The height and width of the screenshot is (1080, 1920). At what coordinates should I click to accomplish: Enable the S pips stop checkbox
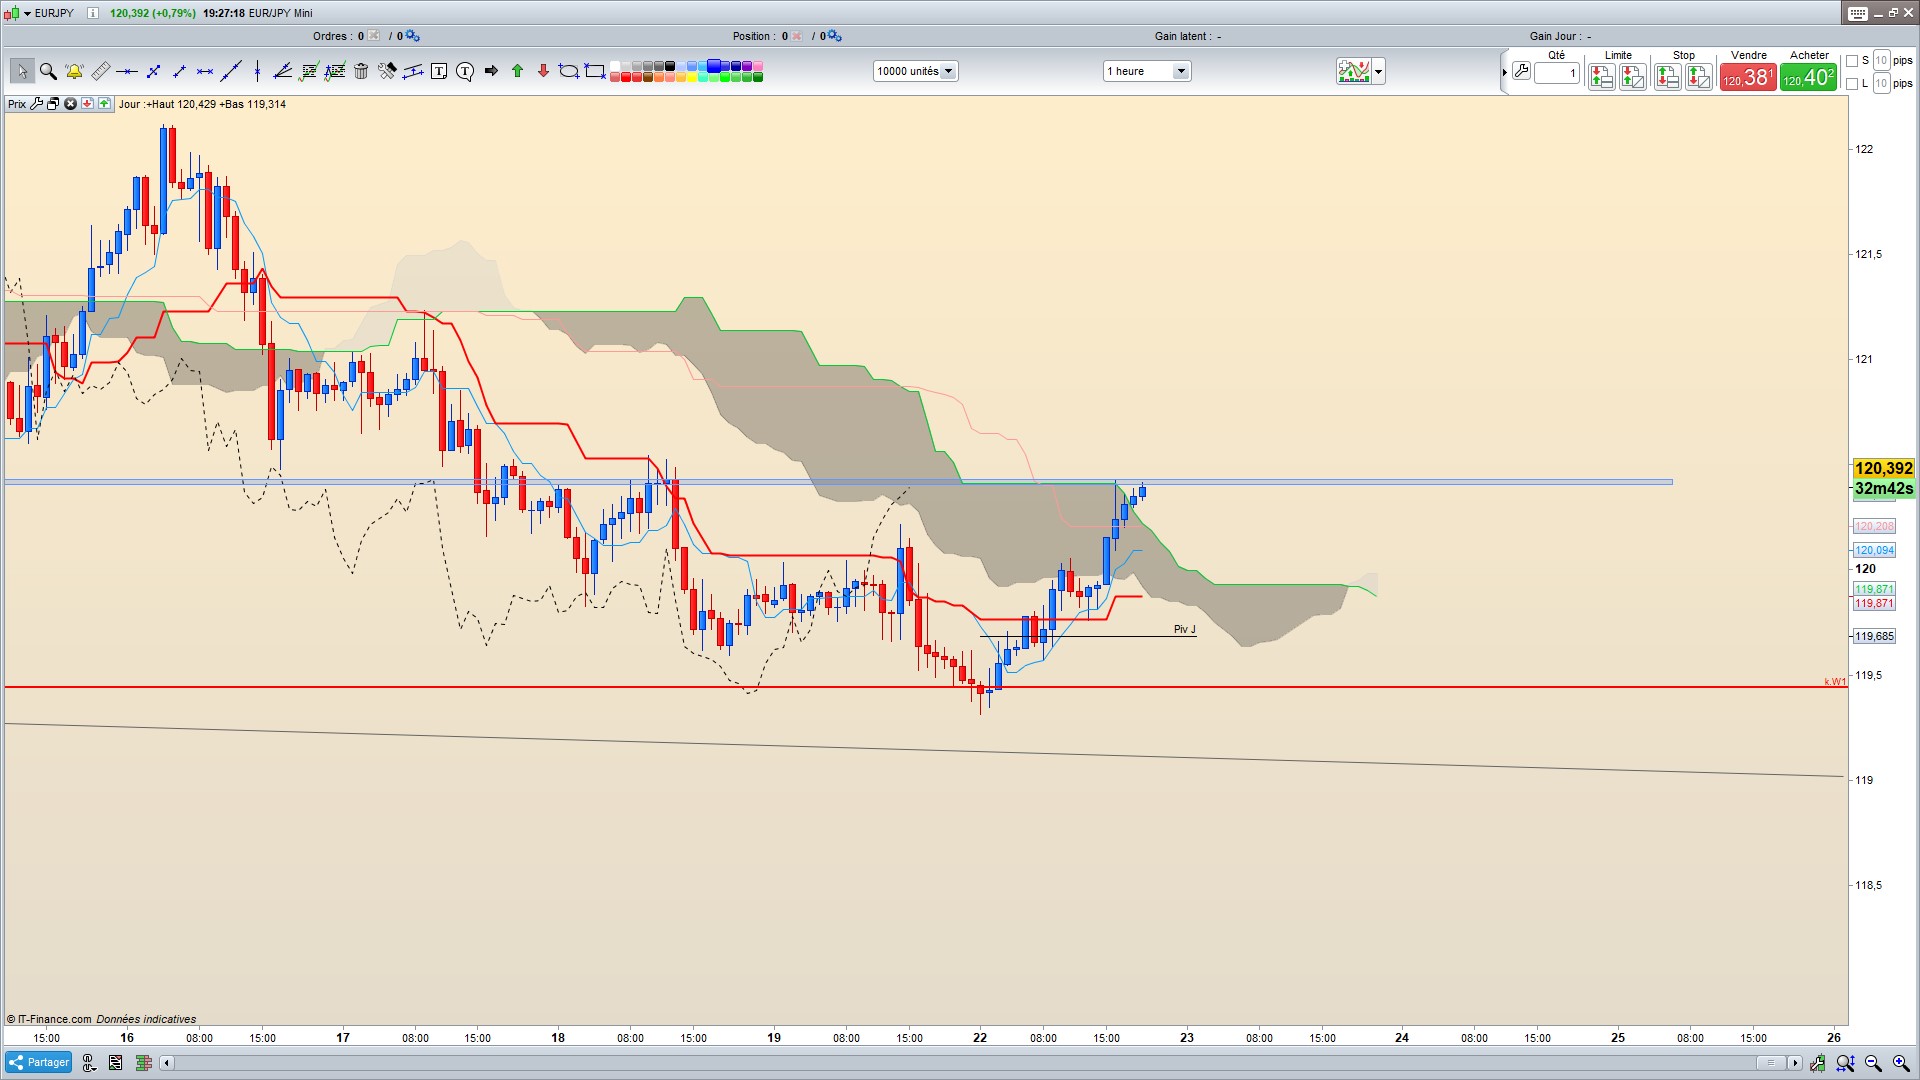pos(1852,61)
